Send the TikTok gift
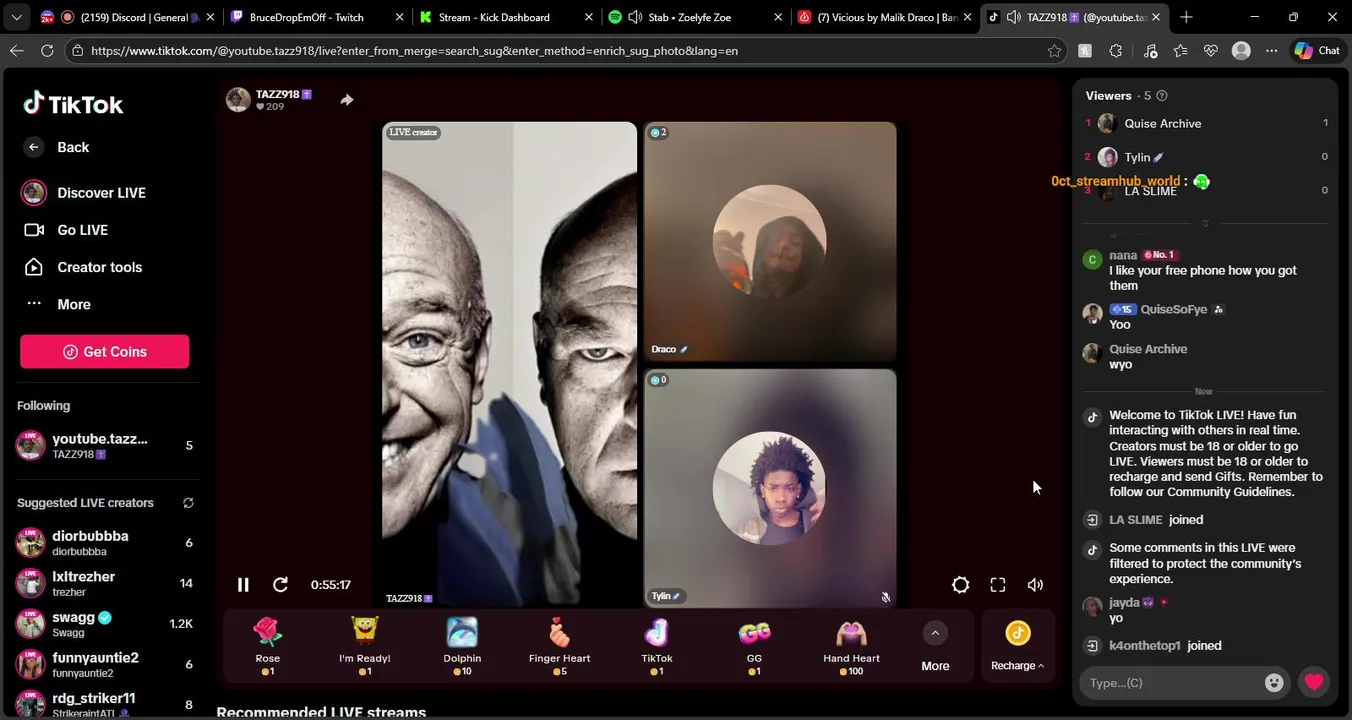 tap(657, 646)
